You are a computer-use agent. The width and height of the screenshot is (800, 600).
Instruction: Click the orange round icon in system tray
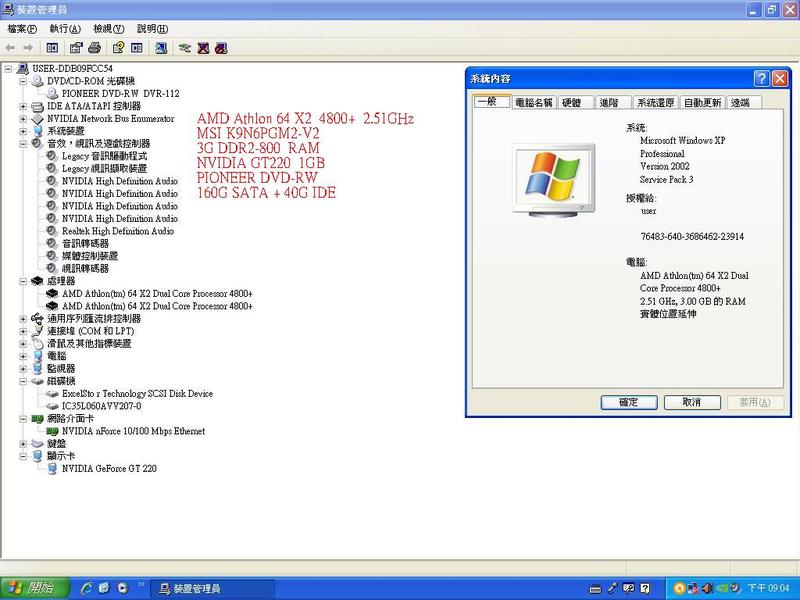679,588
